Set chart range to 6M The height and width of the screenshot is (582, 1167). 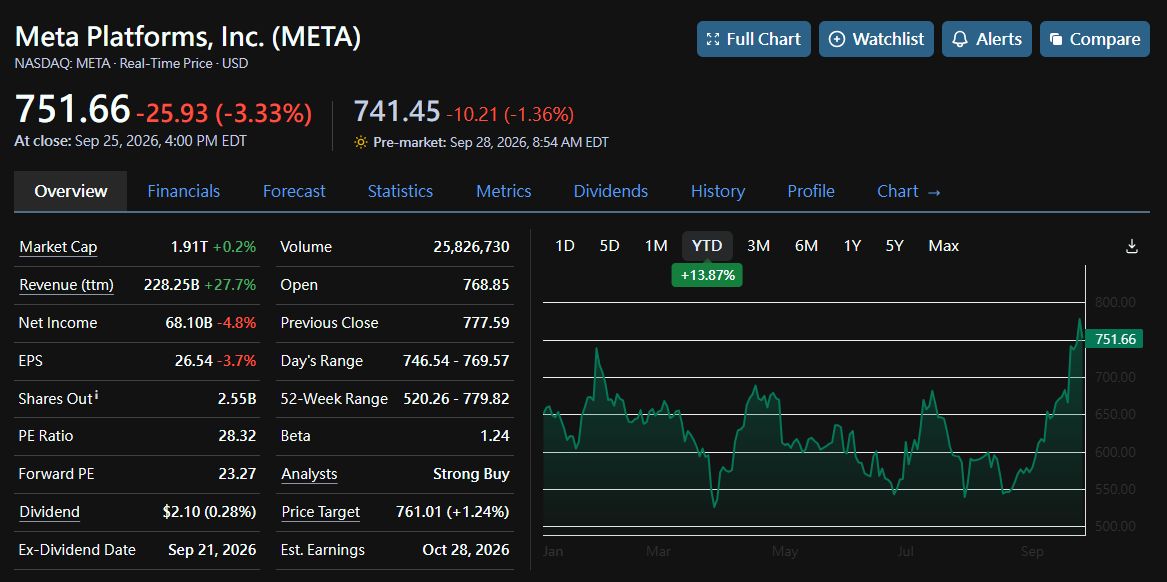pos(806,246)
